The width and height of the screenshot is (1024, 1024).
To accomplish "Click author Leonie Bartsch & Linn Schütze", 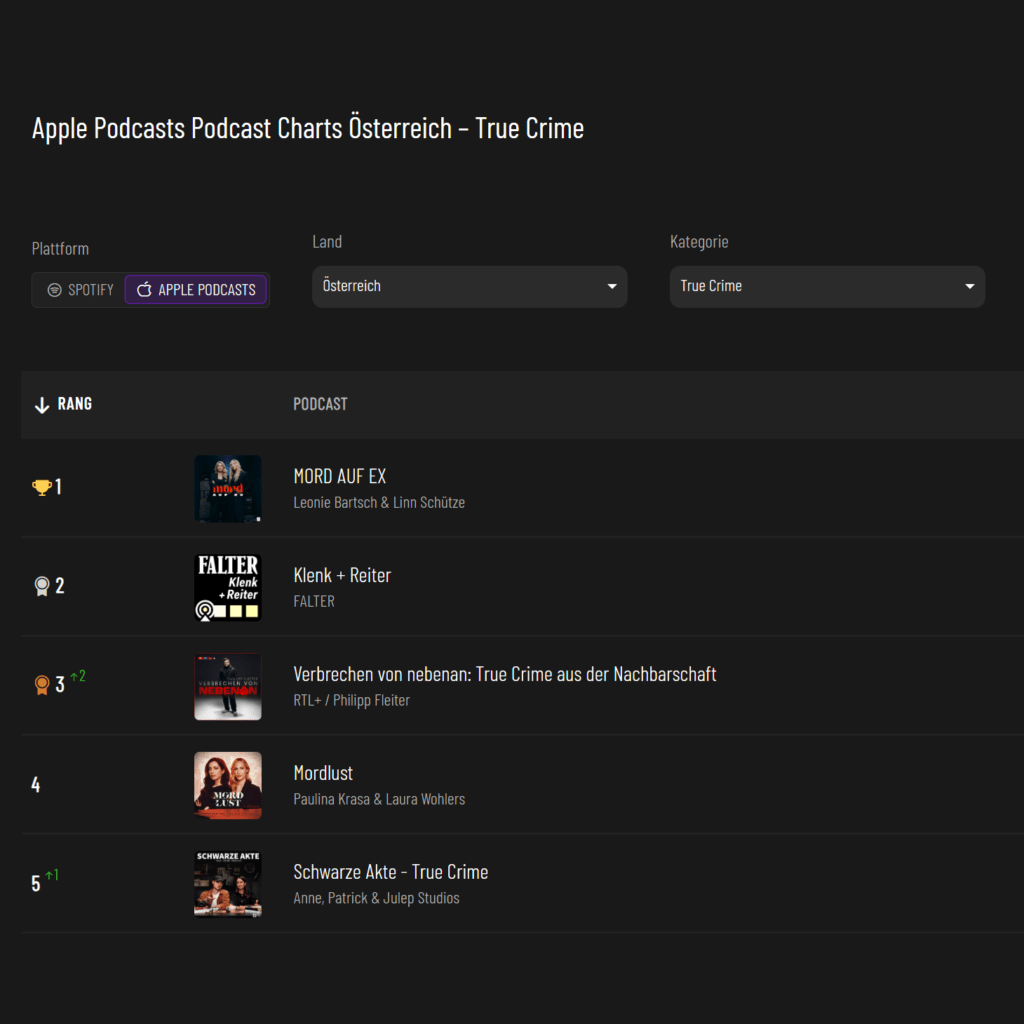I will pyautogui.click(x=379, y=502).
